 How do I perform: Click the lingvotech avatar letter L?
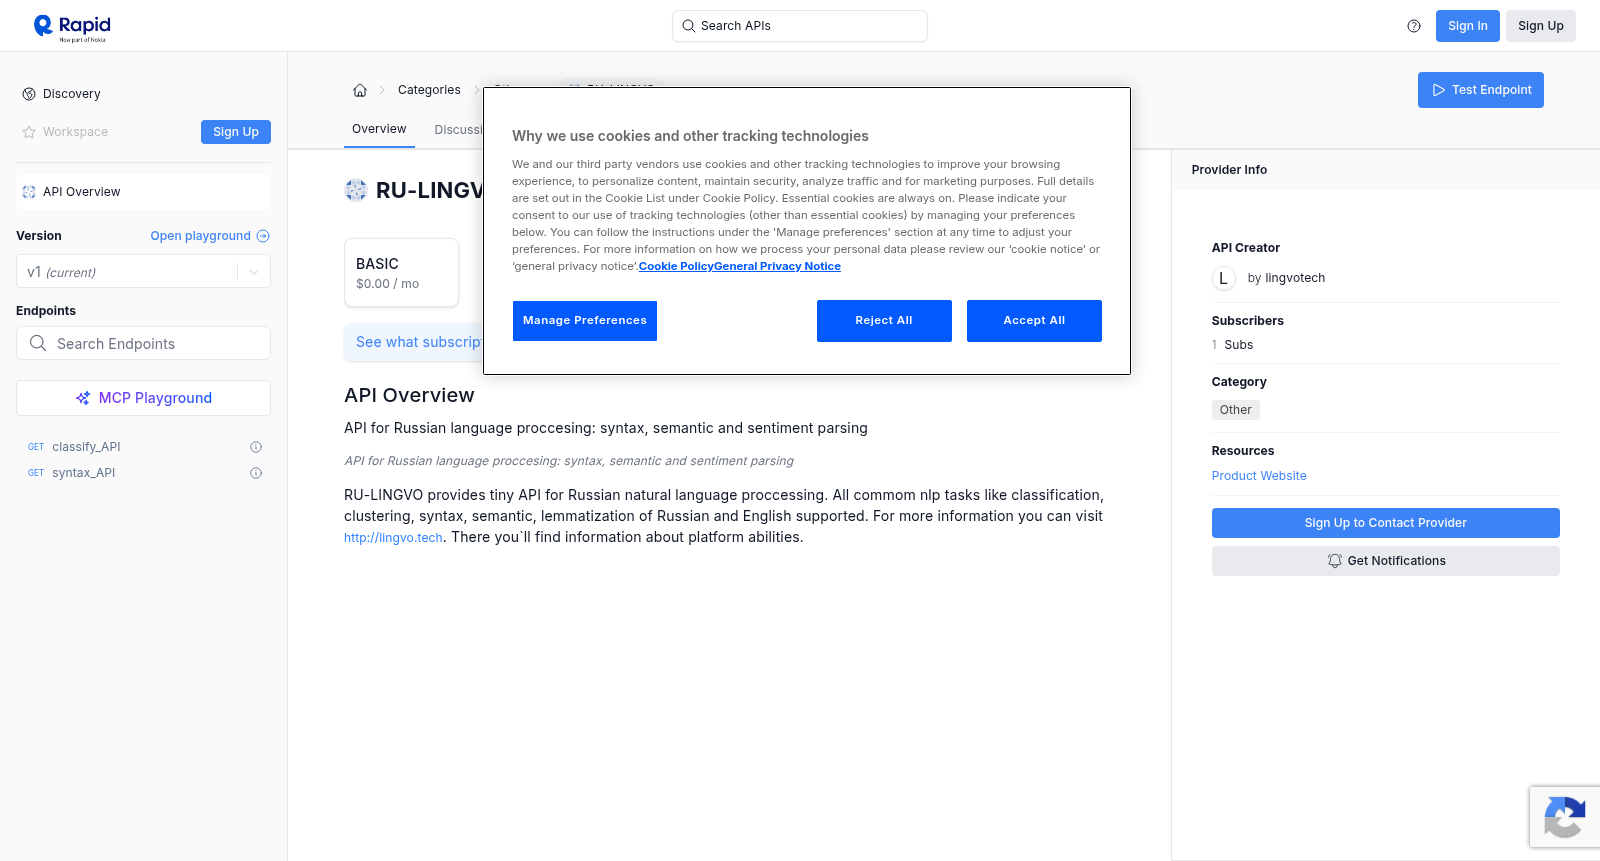(x=1223, y=278)
